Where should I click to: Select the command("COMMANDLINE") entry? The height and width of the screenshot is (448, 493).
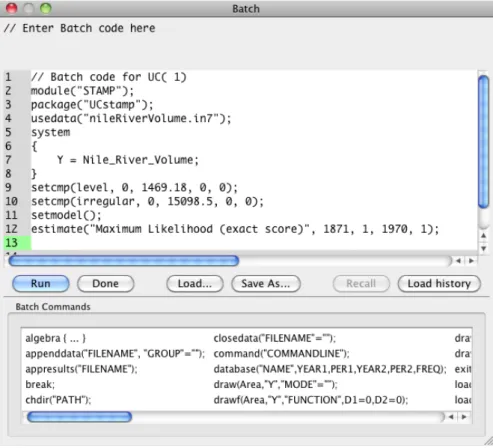(x=281, y=354)
